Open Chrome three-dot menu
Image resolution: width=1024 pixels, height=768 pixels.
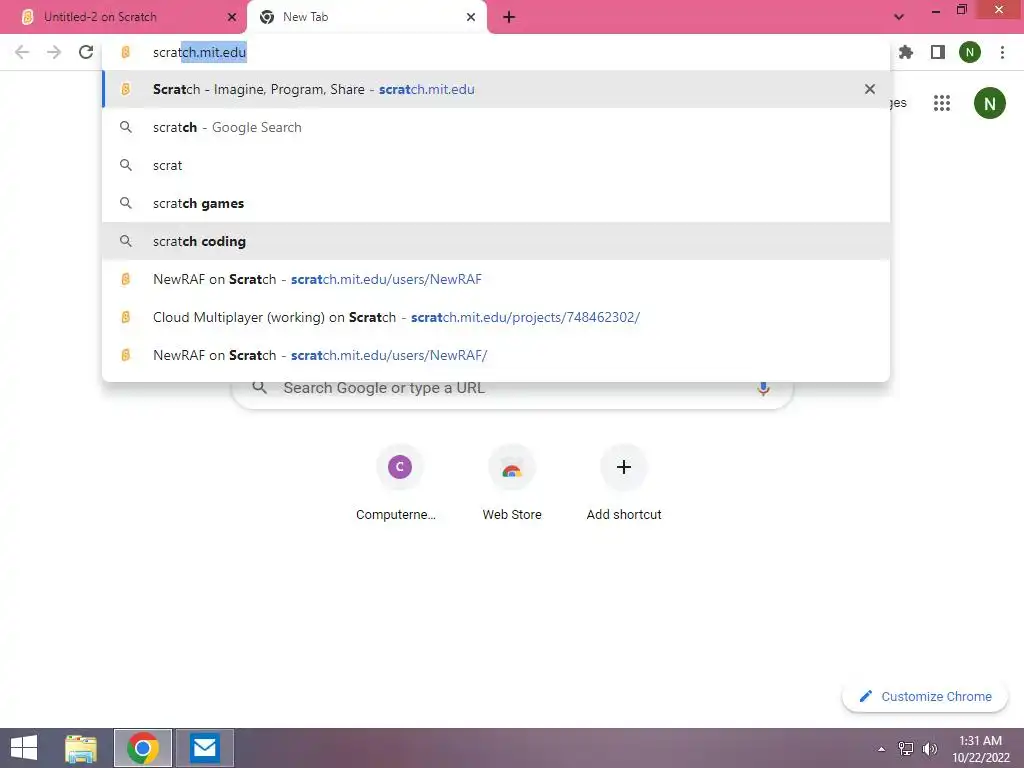click(1002, 52)
